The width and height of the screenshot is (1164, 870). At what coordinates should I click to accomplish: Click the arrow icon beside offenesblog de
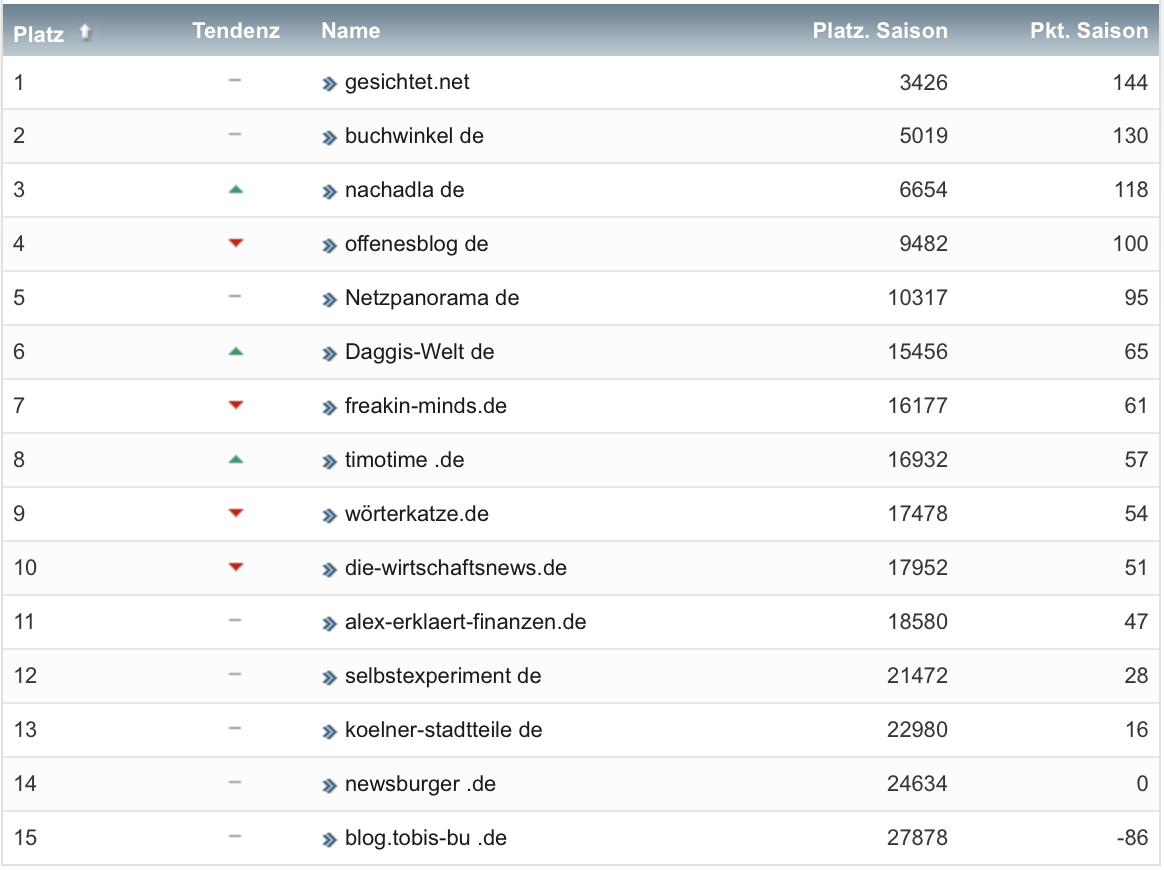pos(330,246)
